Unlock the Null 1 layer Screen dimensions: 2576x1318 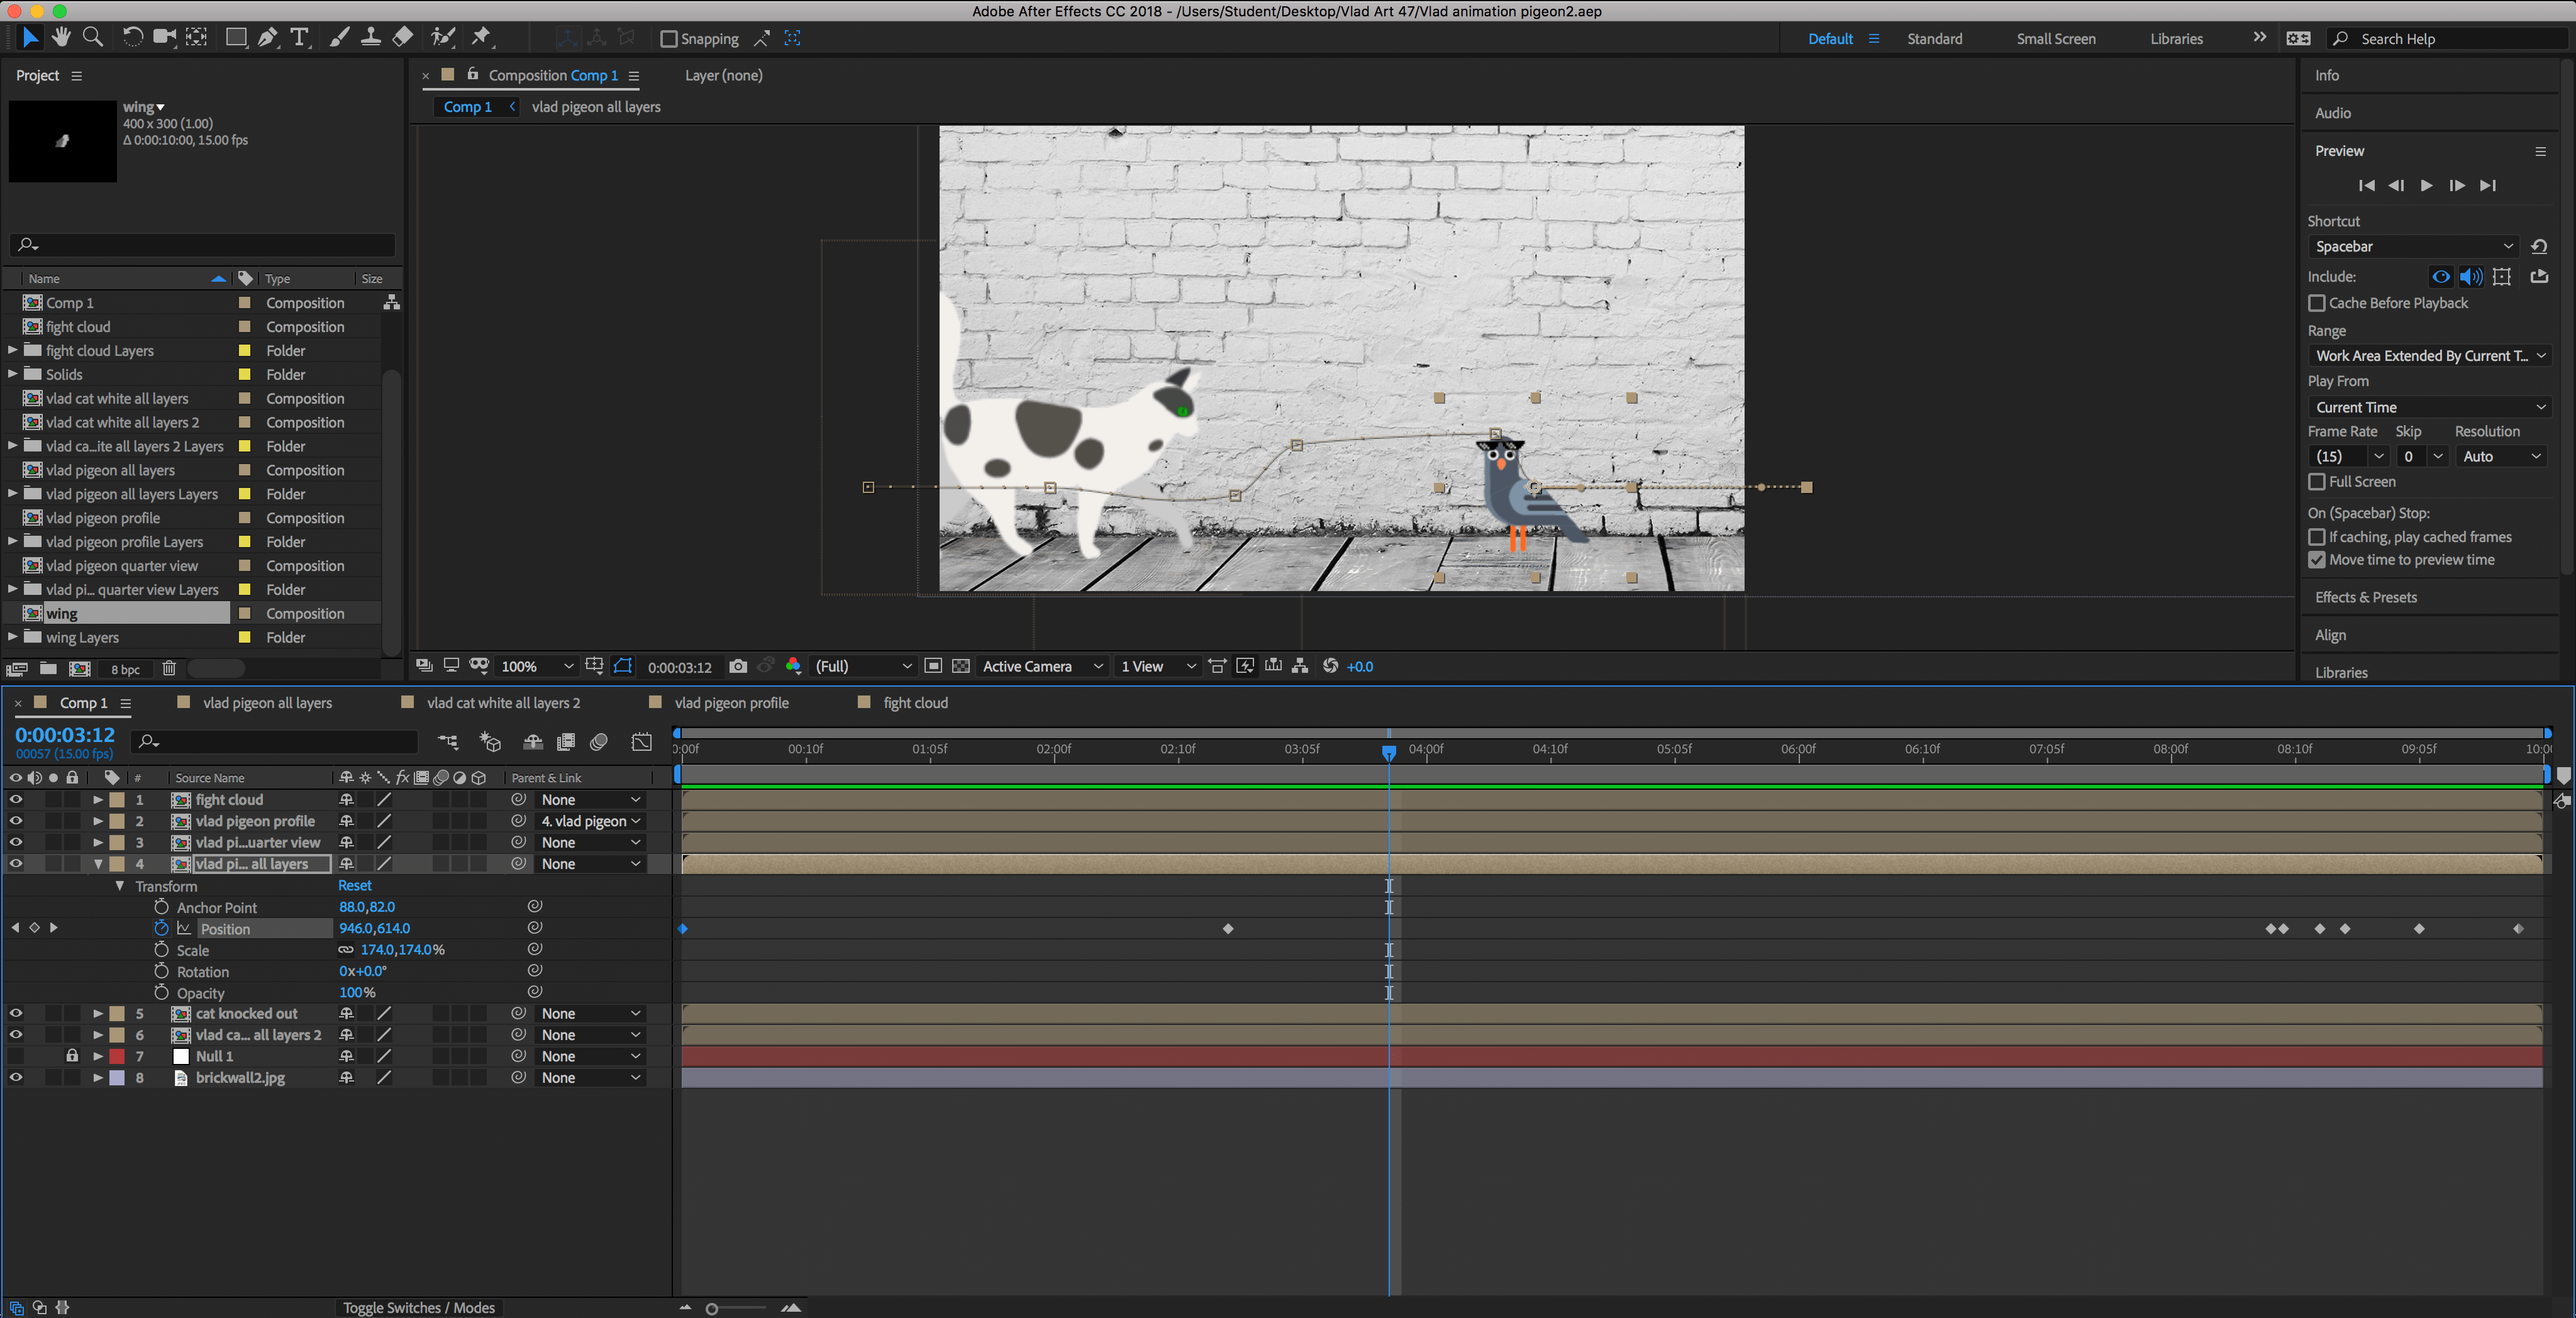click(71, 1056)
